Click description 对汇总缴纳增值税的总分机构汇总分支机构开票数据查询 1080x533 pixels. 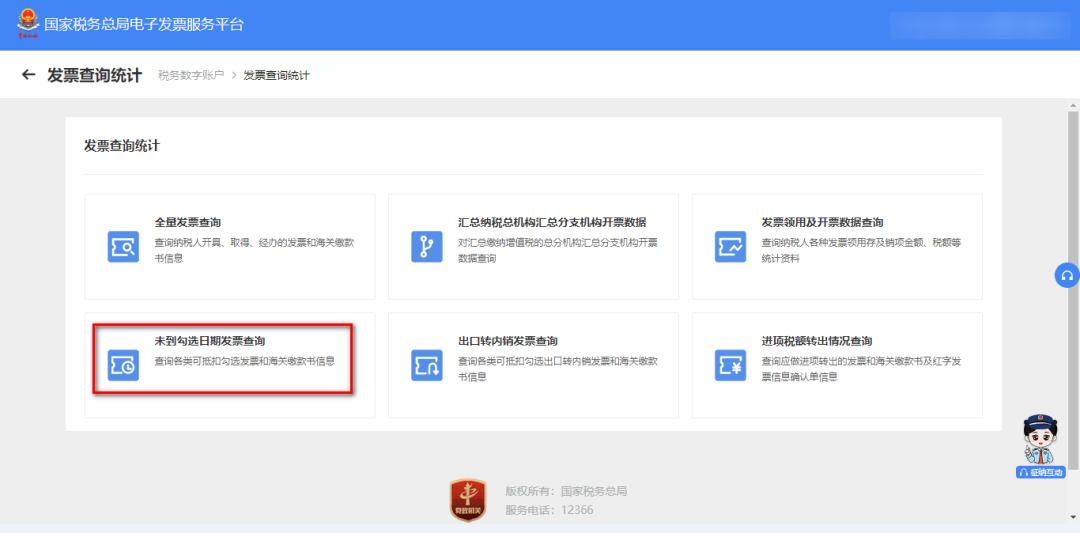[558, 251]
